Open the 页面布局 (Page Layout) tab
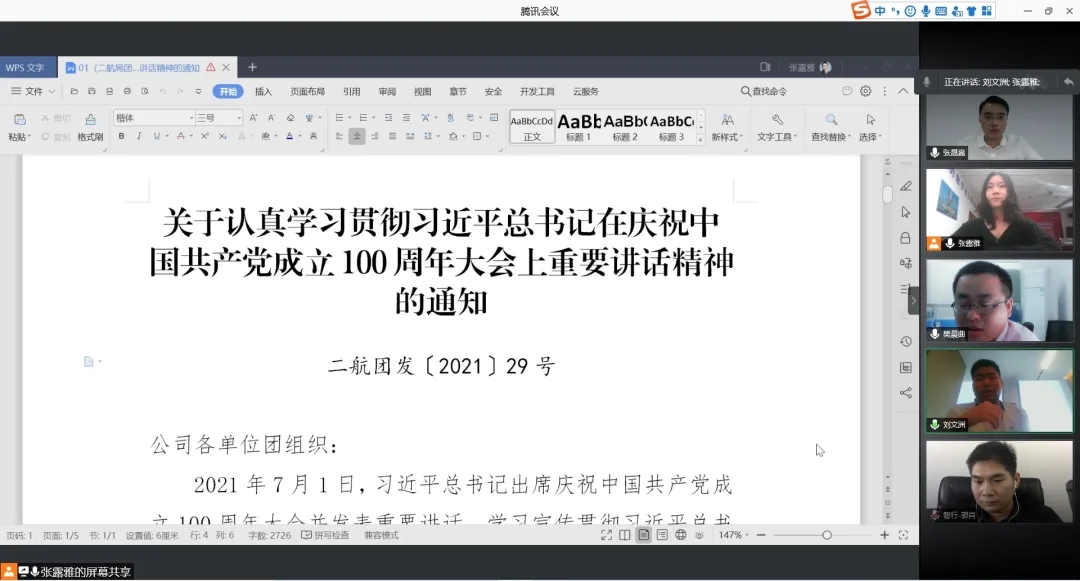This screenshot has width=1080, height=581. click(x=307, y=91)
